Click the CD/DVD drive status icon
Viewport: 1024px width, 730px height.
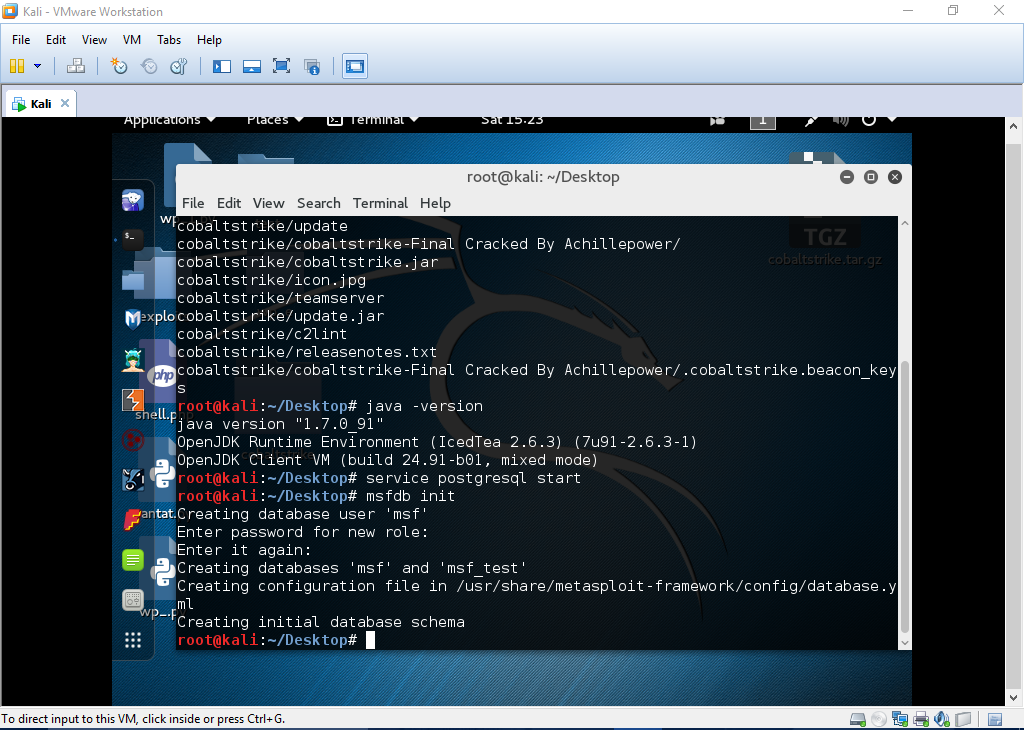[x=879, y=720]
